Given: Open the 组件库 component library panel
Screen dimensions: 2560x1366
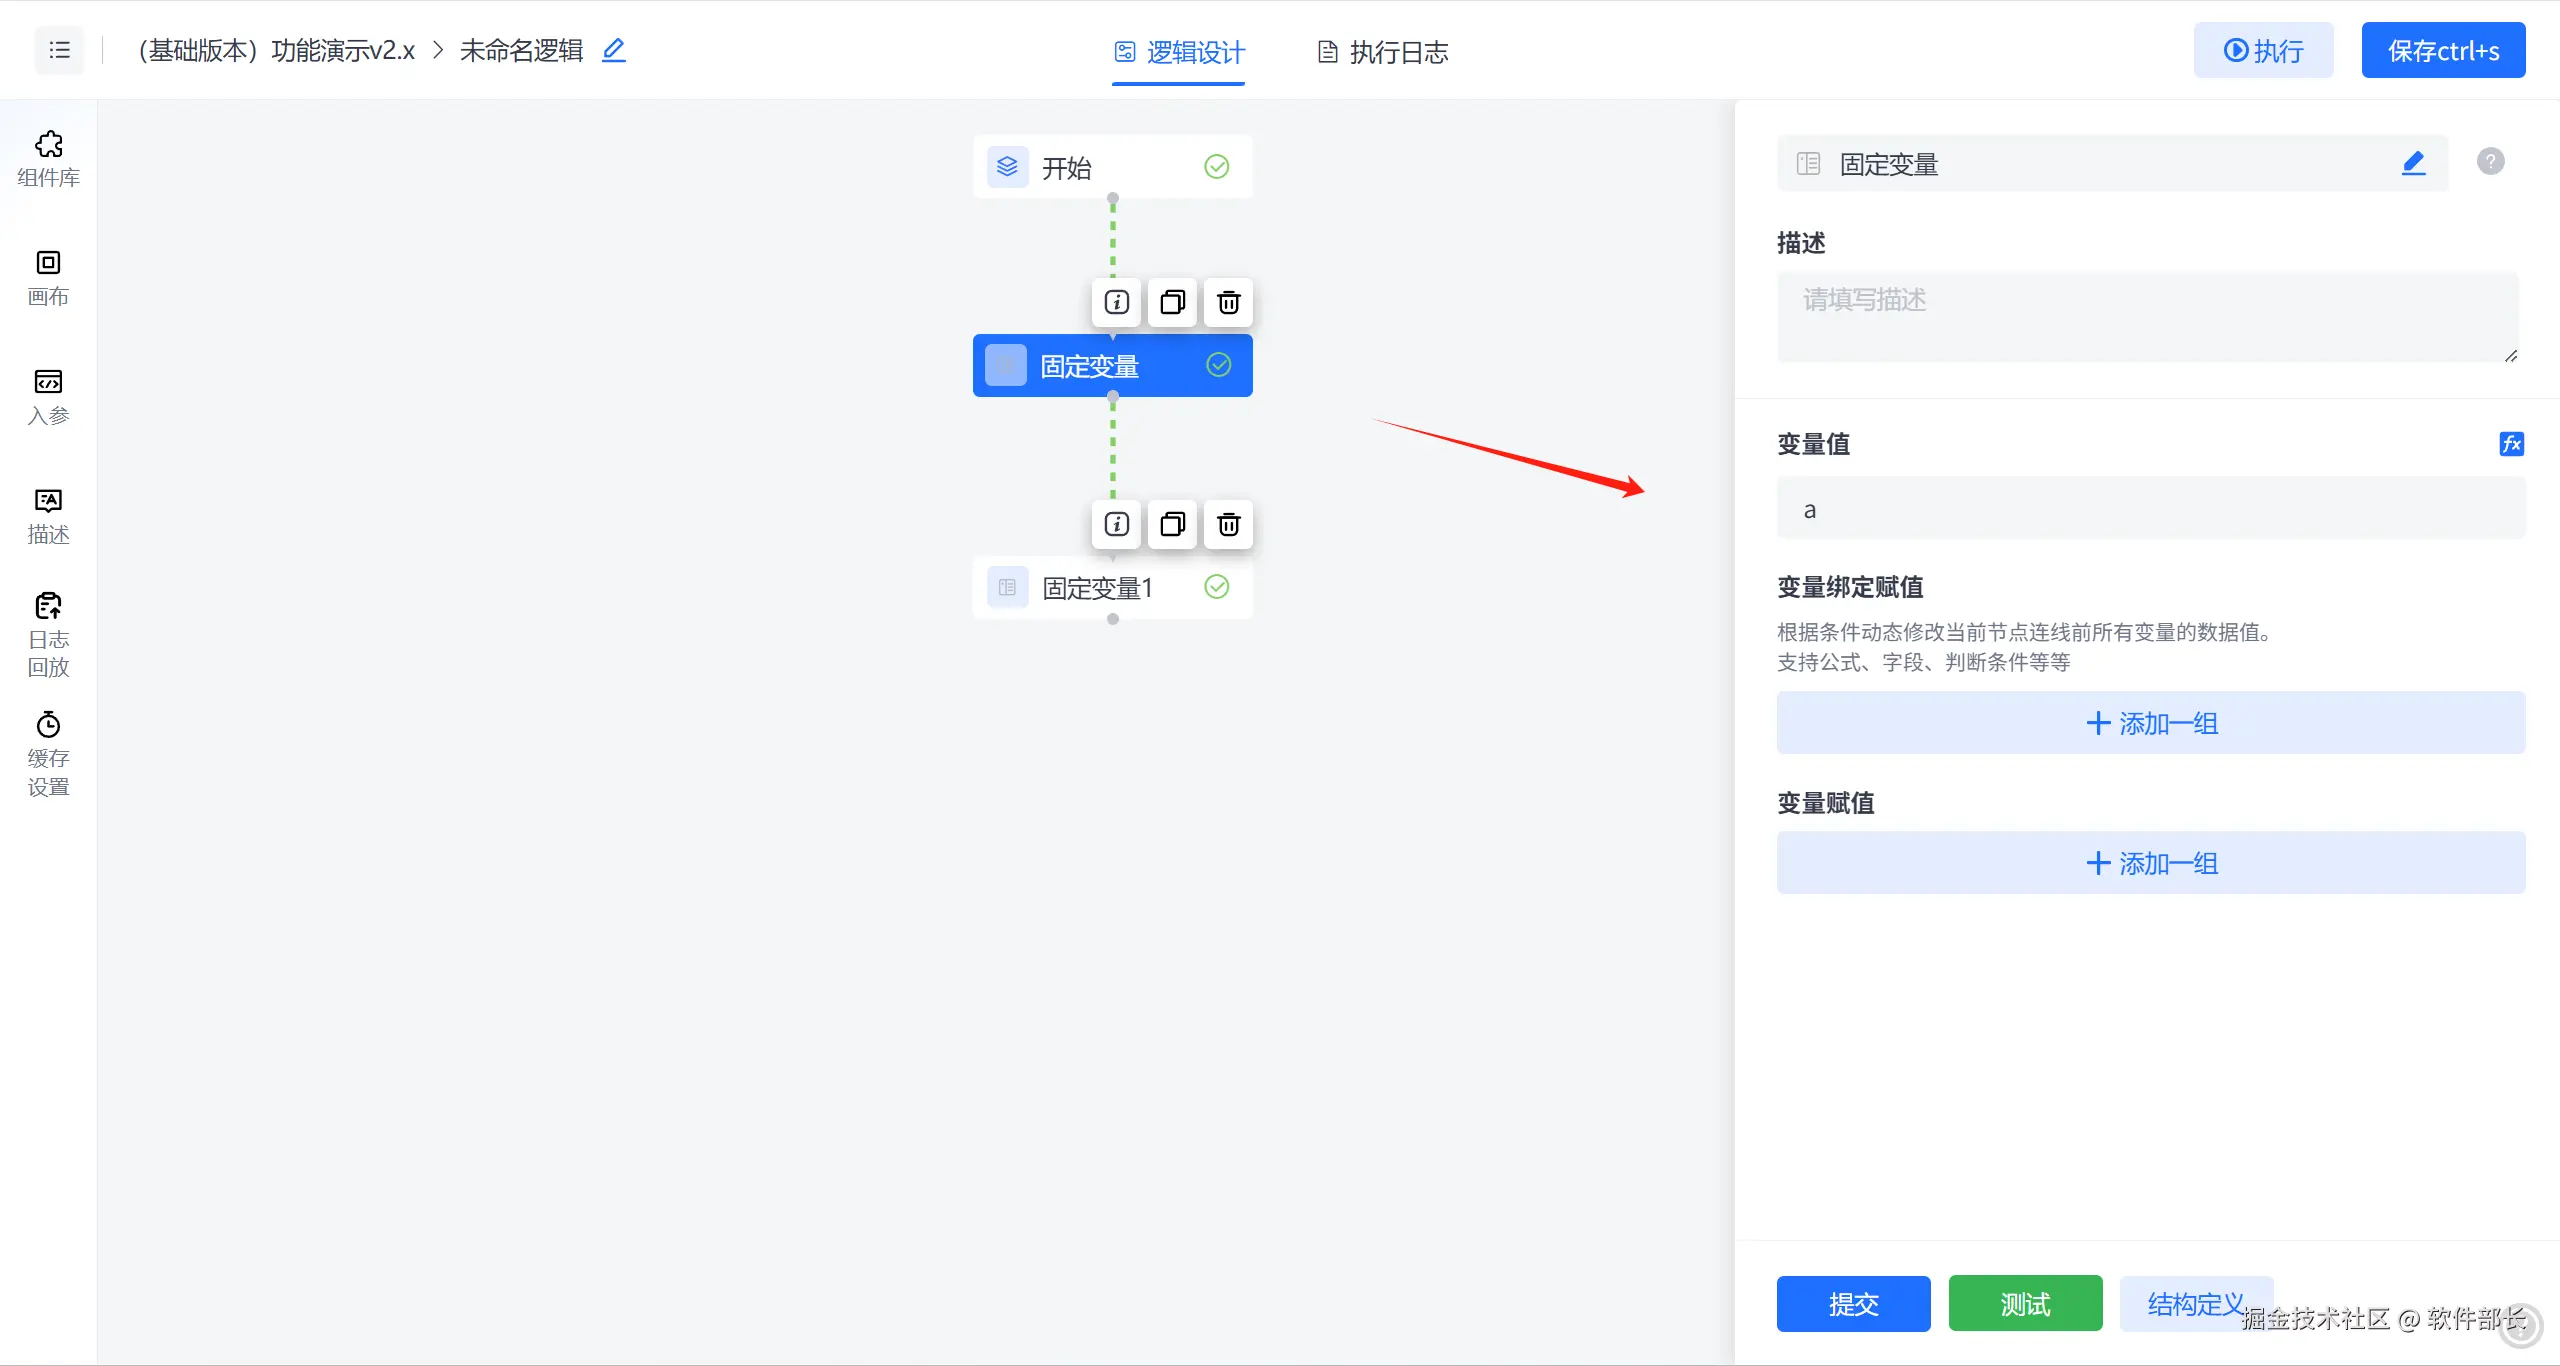Looking at the screenshot, I should click(x=48, y=158).
